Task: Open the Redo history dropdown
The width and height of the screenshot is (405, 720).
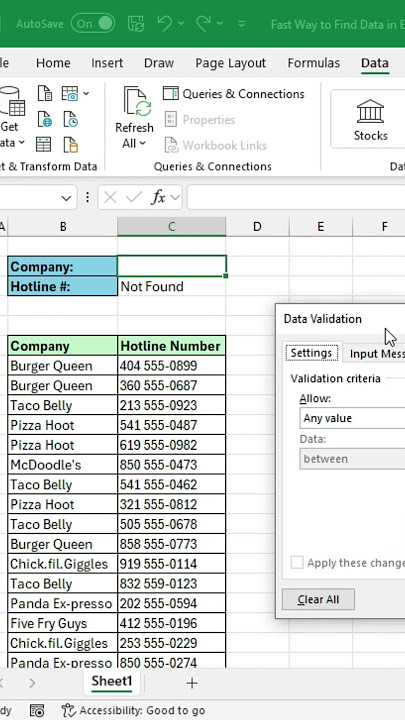Action: [x=220, y=23]
